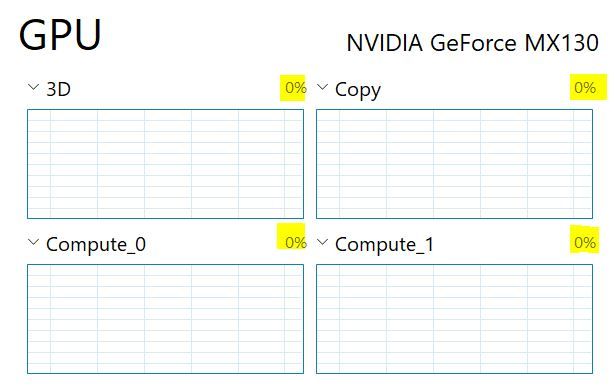Click the Copy engine label
The width and height of the screenshot is (616, 391).
coord(358,90)
